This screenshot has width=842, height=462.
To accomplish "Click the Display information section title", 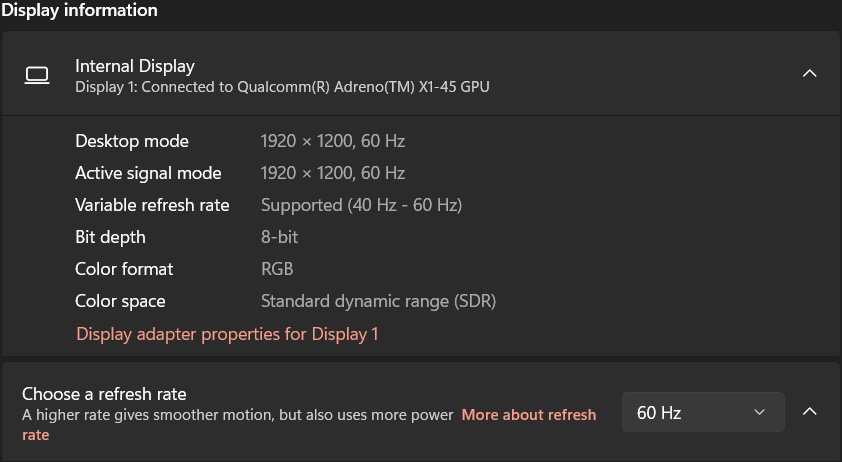I will point(79,10).
